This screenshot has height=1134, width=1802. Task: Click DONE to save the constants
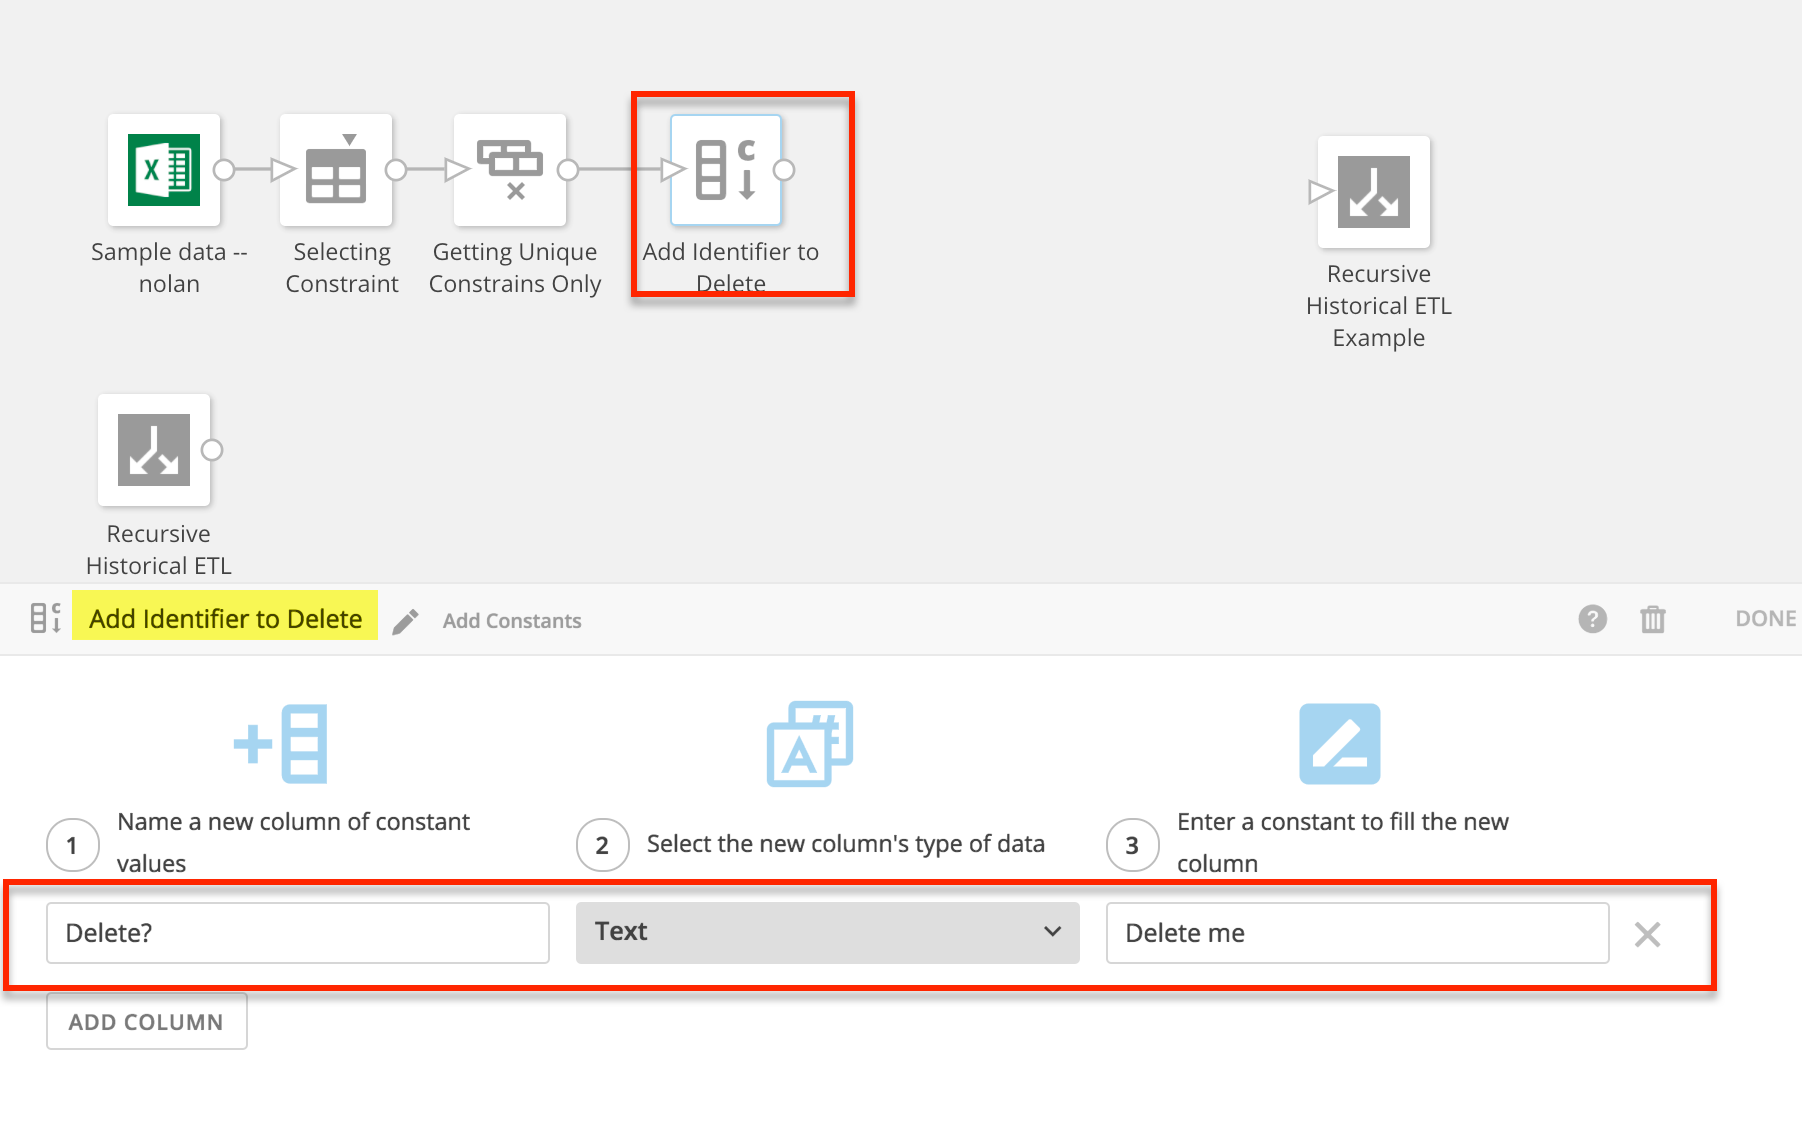pos(1765,618)
